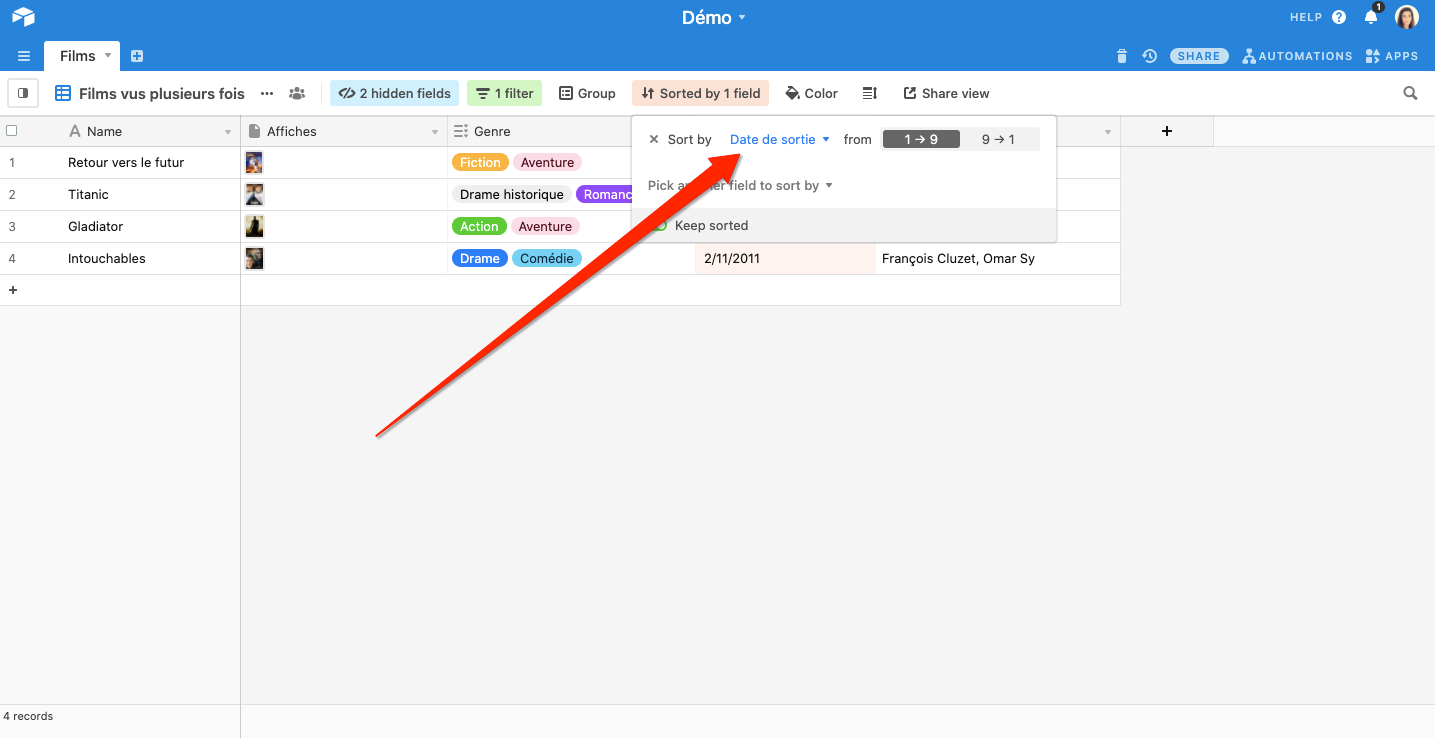This screenshot has height=739, width=1435.
Task: Select descending 9 → 1 sort order
Action: (999, 139)
